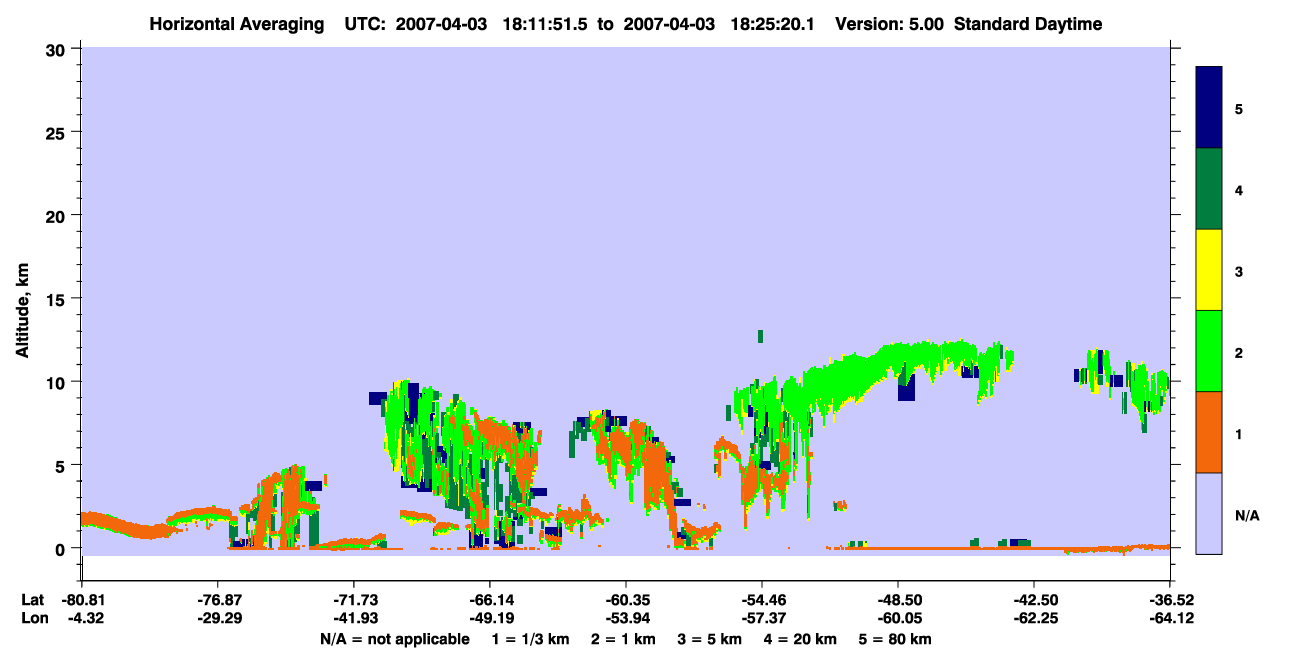Click the dark blue color bar segment labeled 5
The height and width of the screenshot is (667, 1300).
point(1209,108)
